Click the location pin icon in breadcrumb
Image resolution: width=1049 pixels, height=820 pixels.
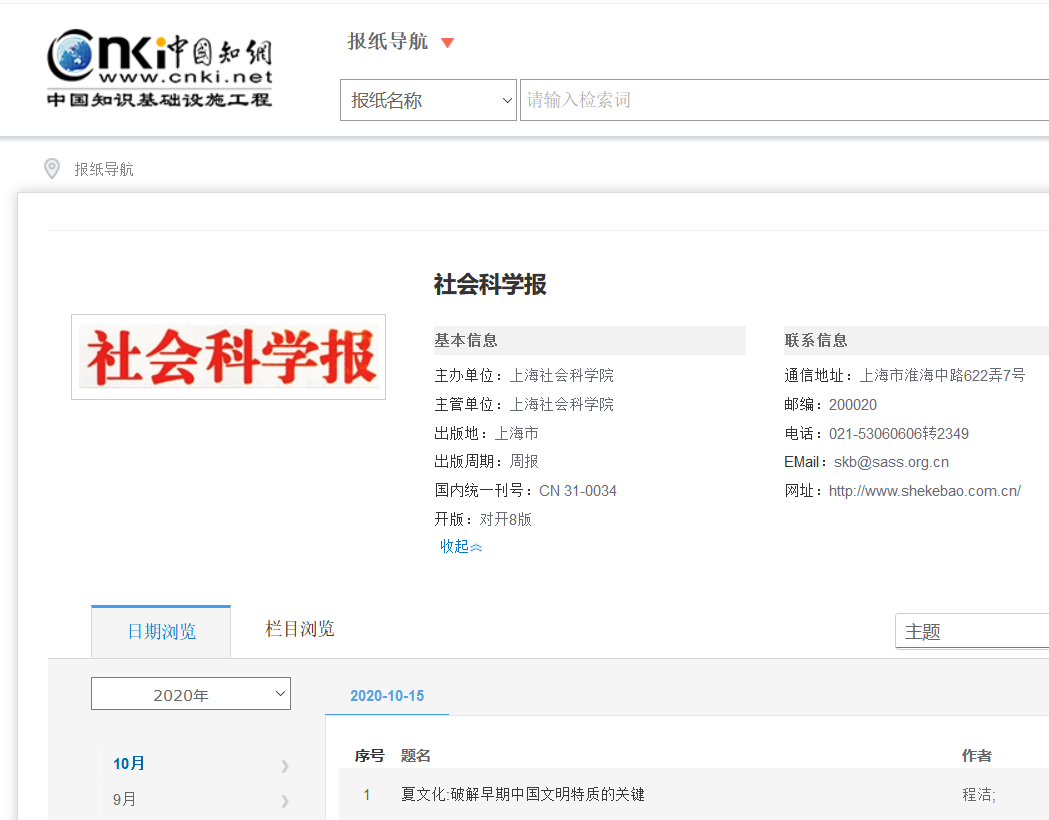[x=52, y=169]
